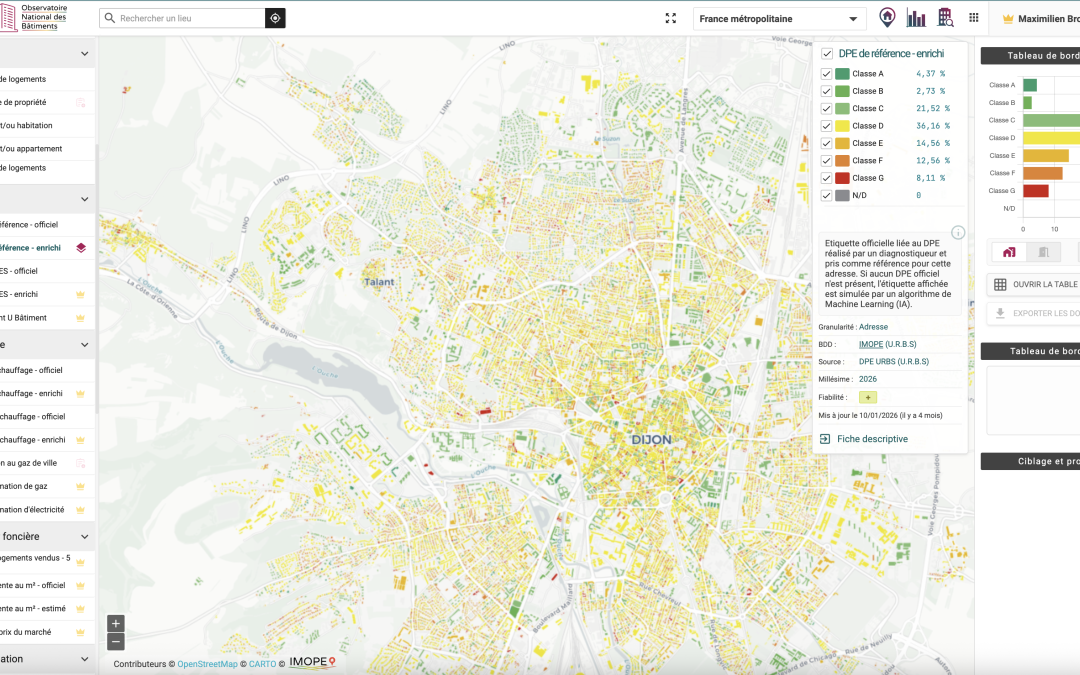The image size is (1080, 675).
Task: Click the Fiabilité plus badge
Action: [x=868, y=397]
